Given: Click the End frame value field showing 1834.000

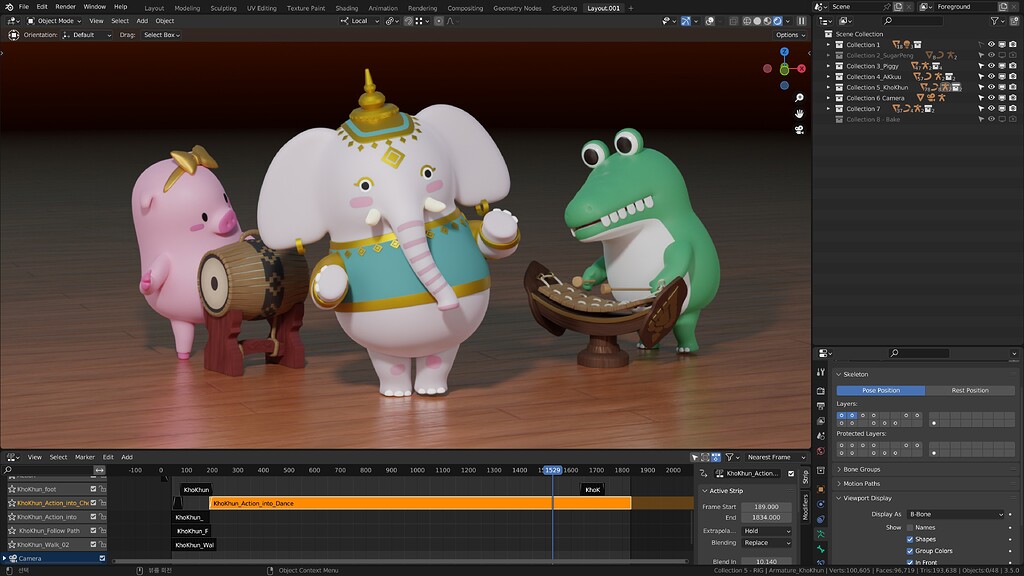Looking at the screenshot, I should point(767,517).
